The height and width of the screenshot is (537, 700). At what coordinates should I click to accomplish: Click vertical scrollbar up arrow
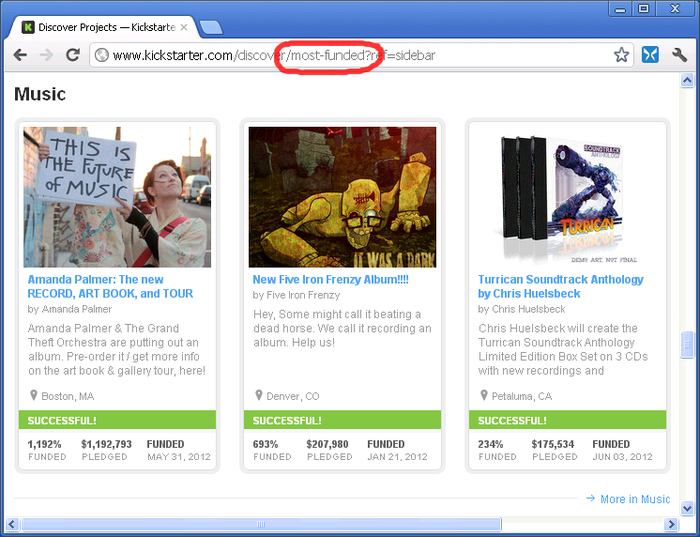click(x=687, y=81)
